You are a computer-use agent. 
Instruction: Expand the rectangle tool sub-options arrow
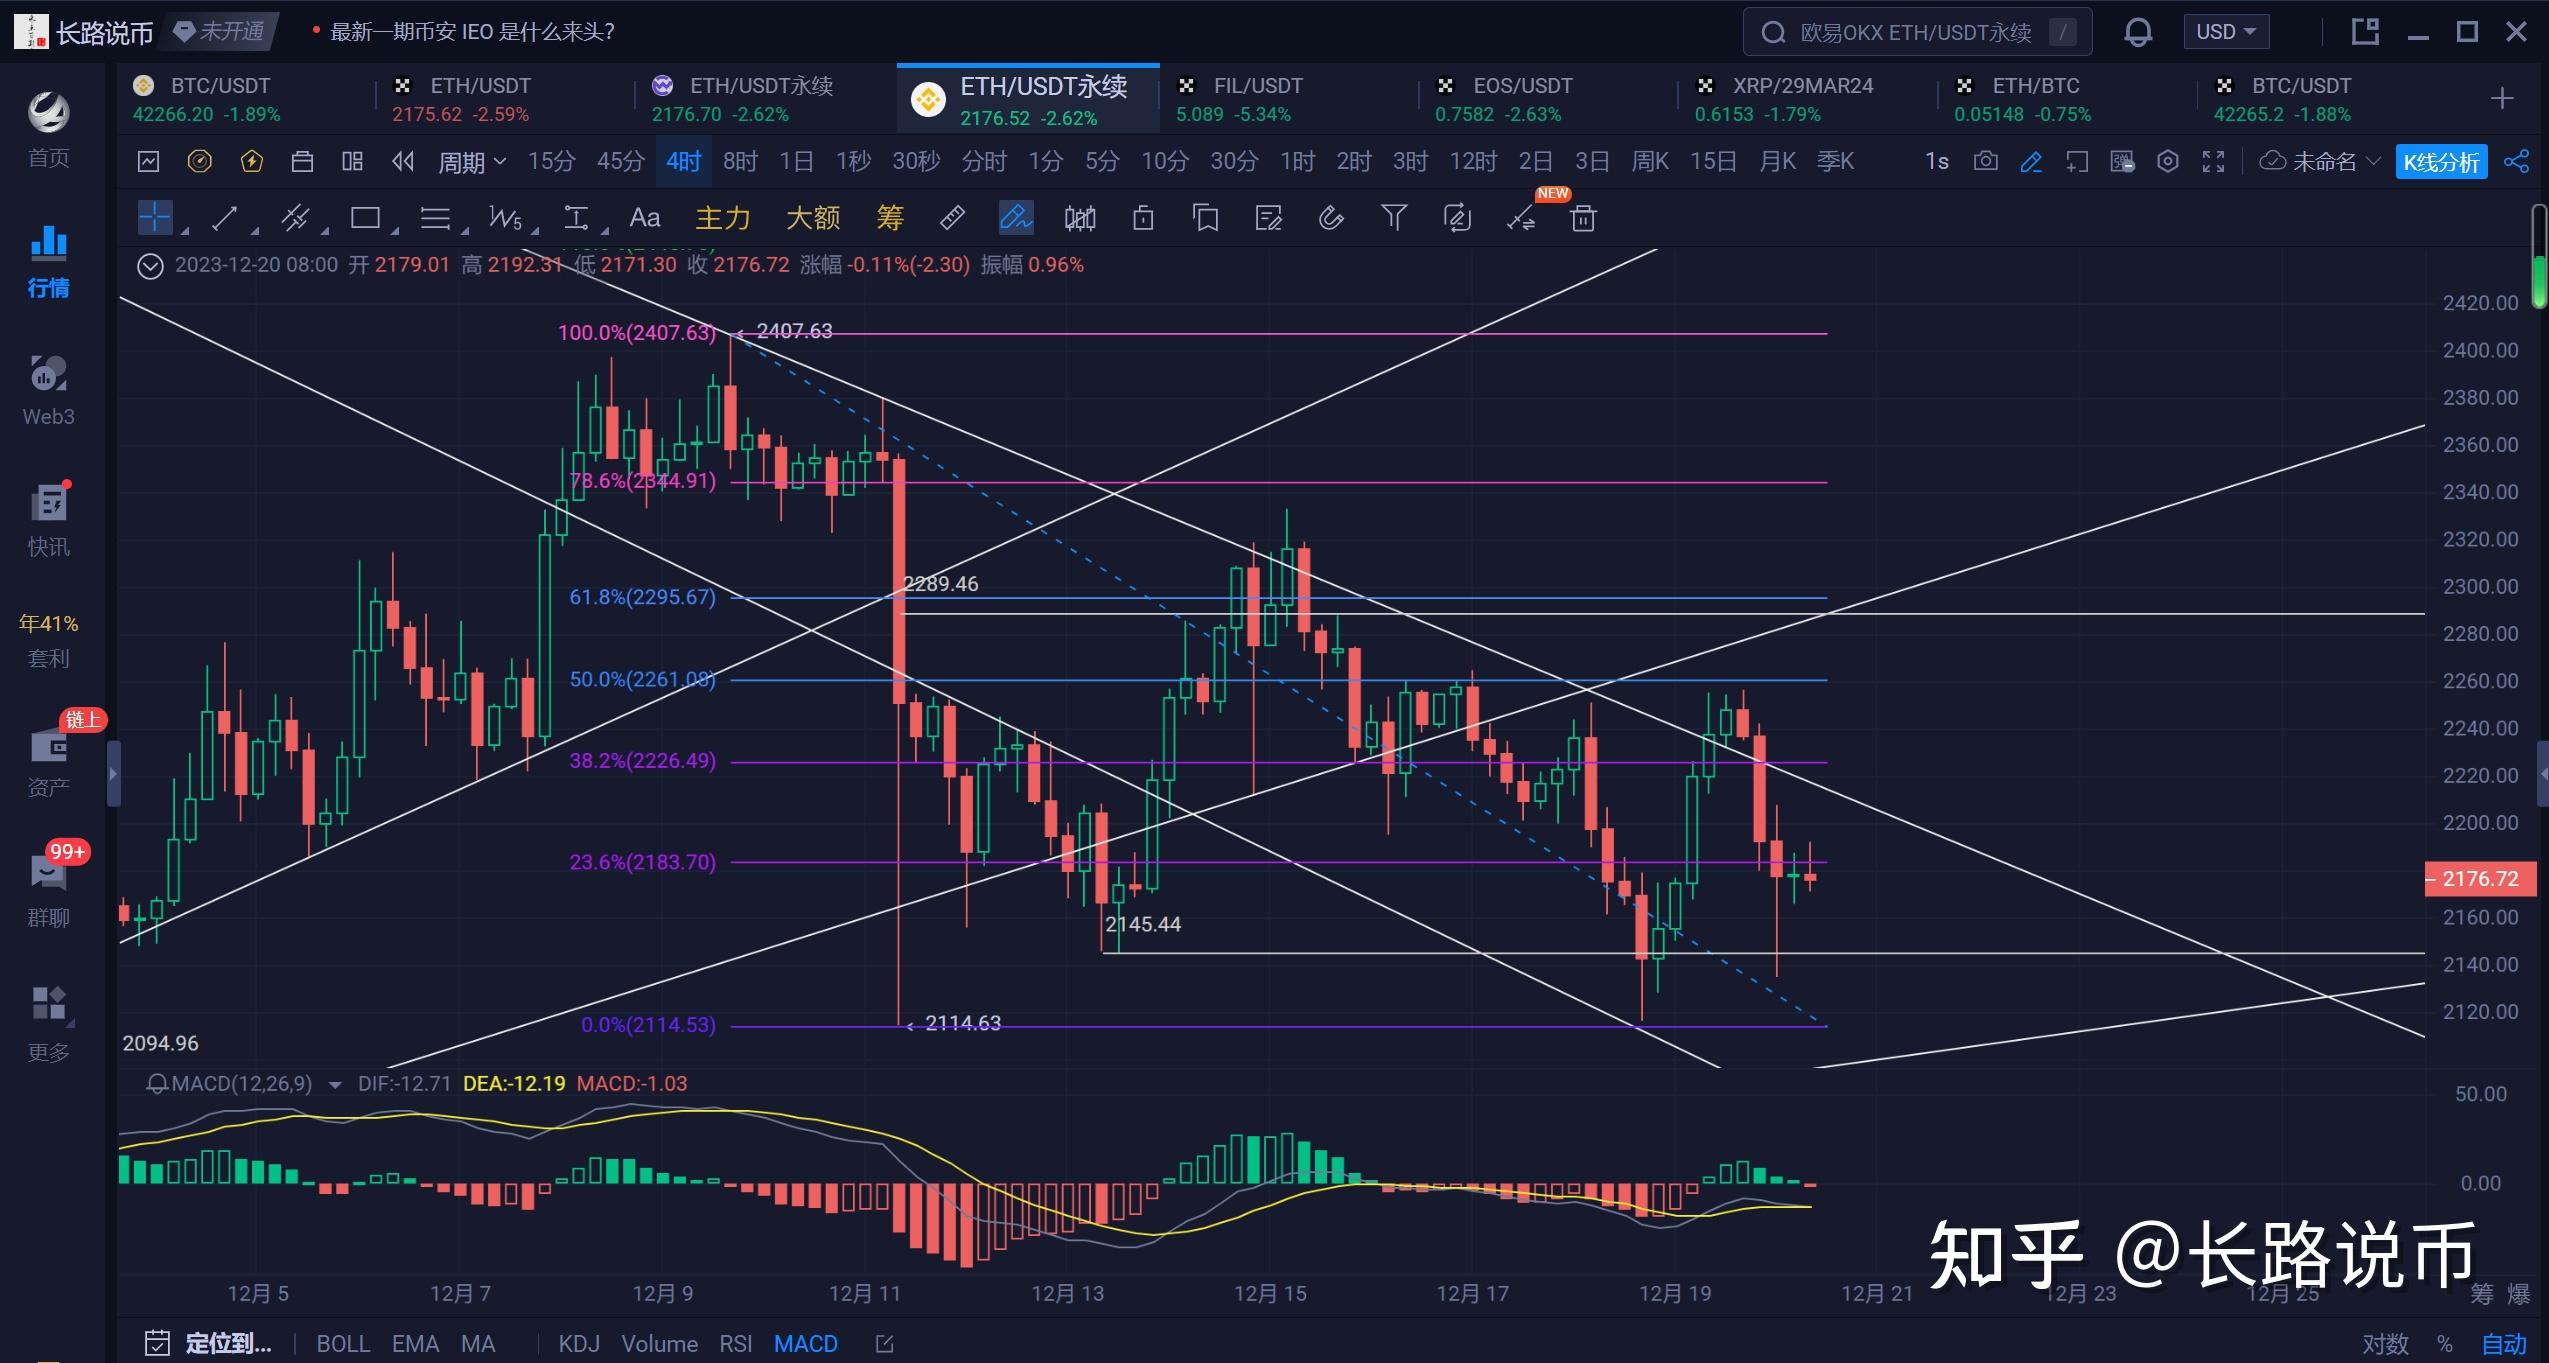point(394,232)
